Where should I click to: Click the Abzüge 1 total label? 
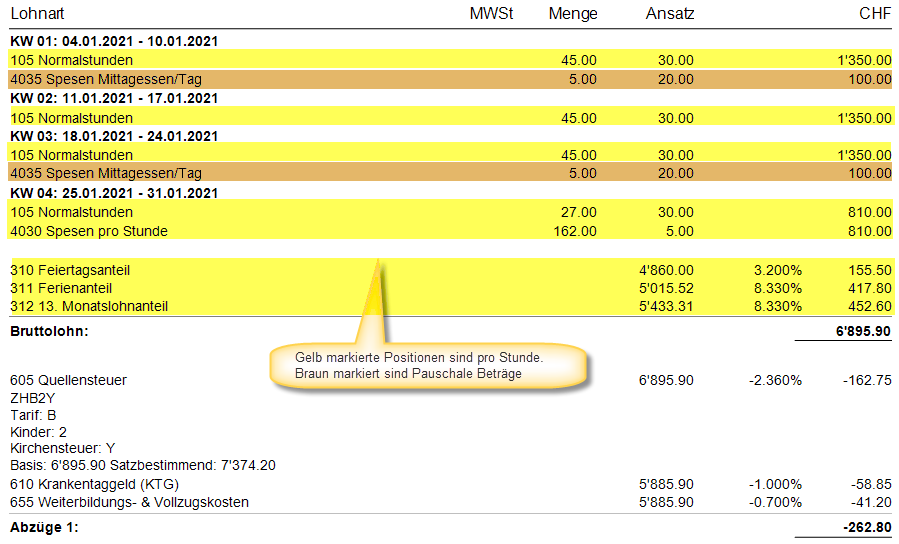43,527
